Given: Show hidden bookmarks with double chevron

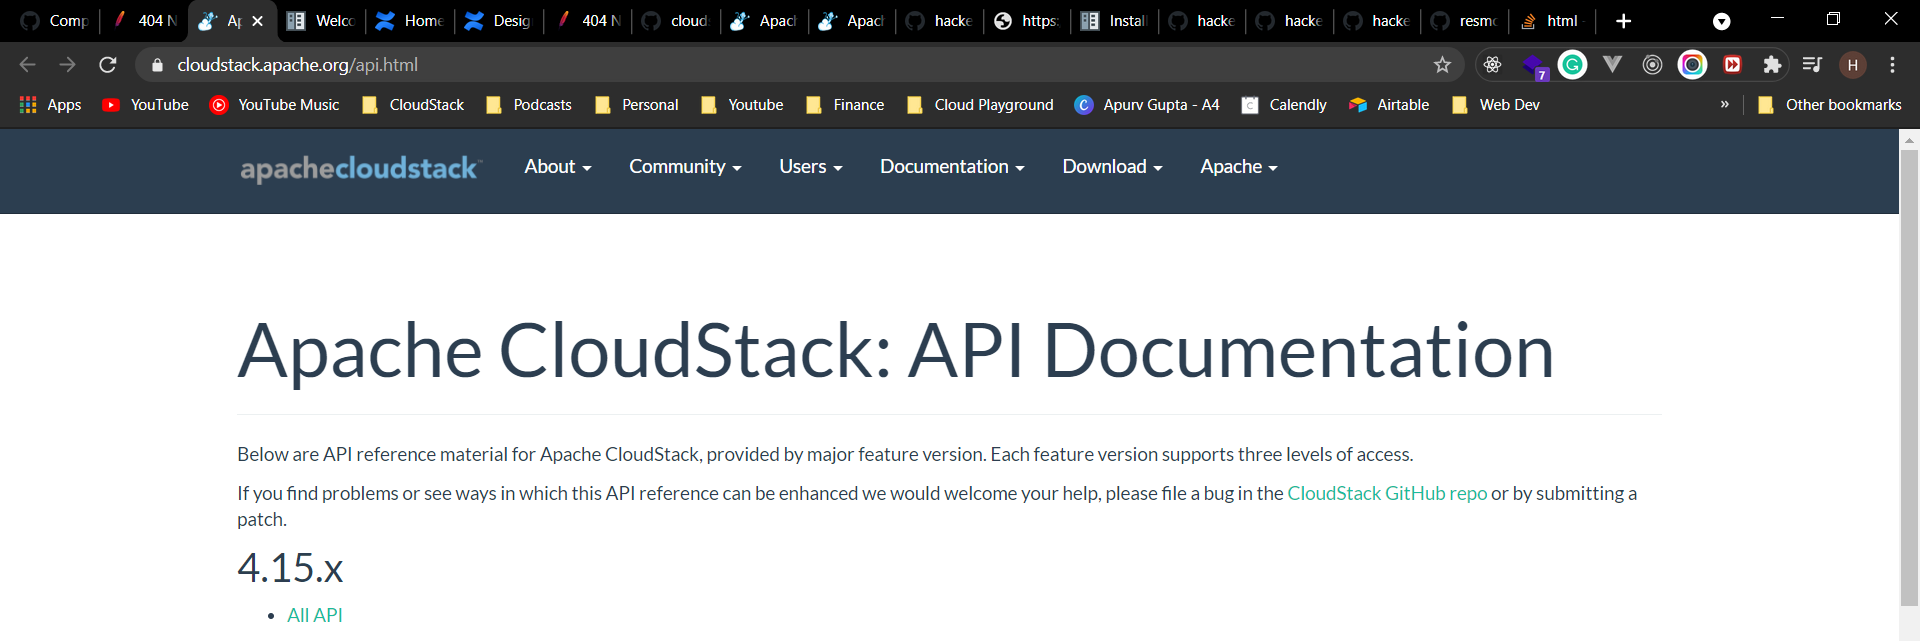Looking at the screenshot, I should click(x=1724, y=104).
